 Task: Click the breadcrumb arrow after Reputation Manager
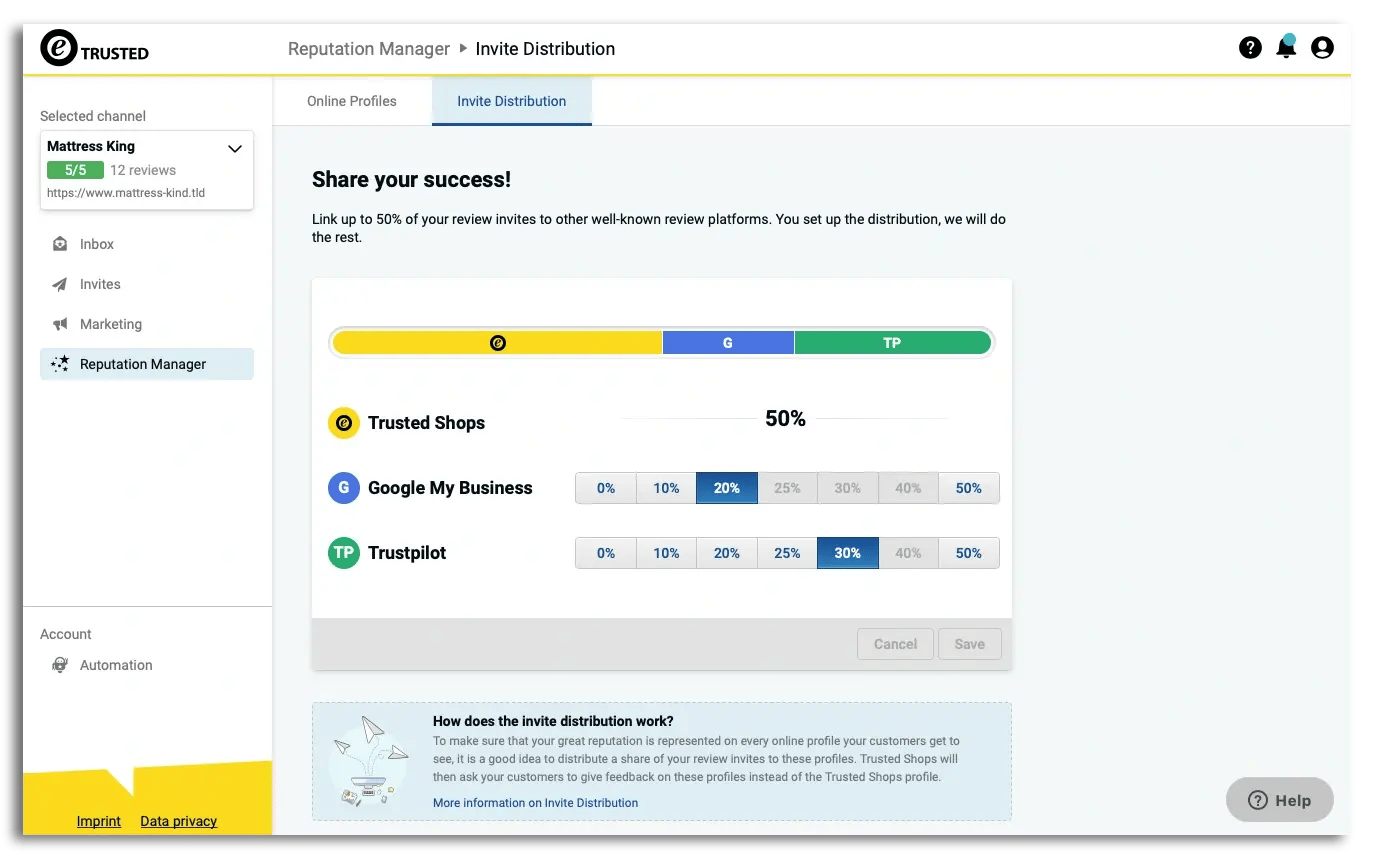(463, 48)
